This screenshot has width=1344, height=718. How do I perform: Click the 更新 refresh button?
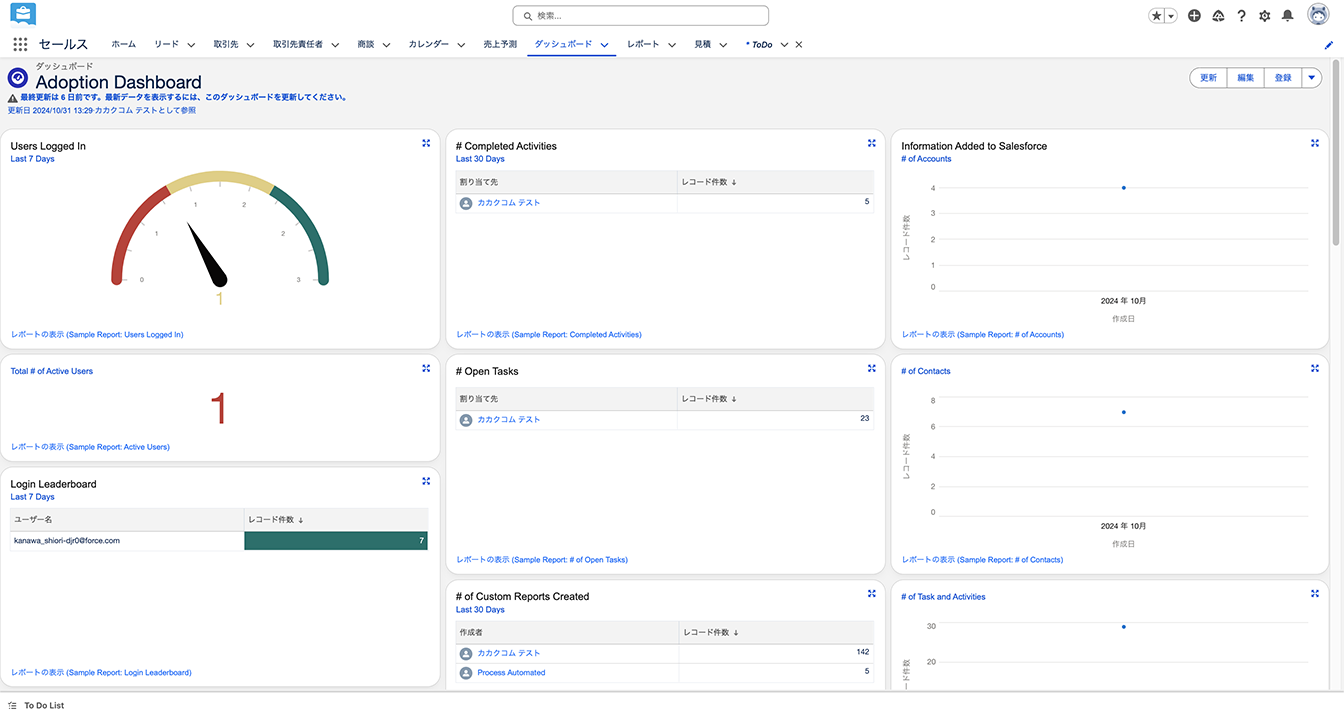click(1208, 78)
